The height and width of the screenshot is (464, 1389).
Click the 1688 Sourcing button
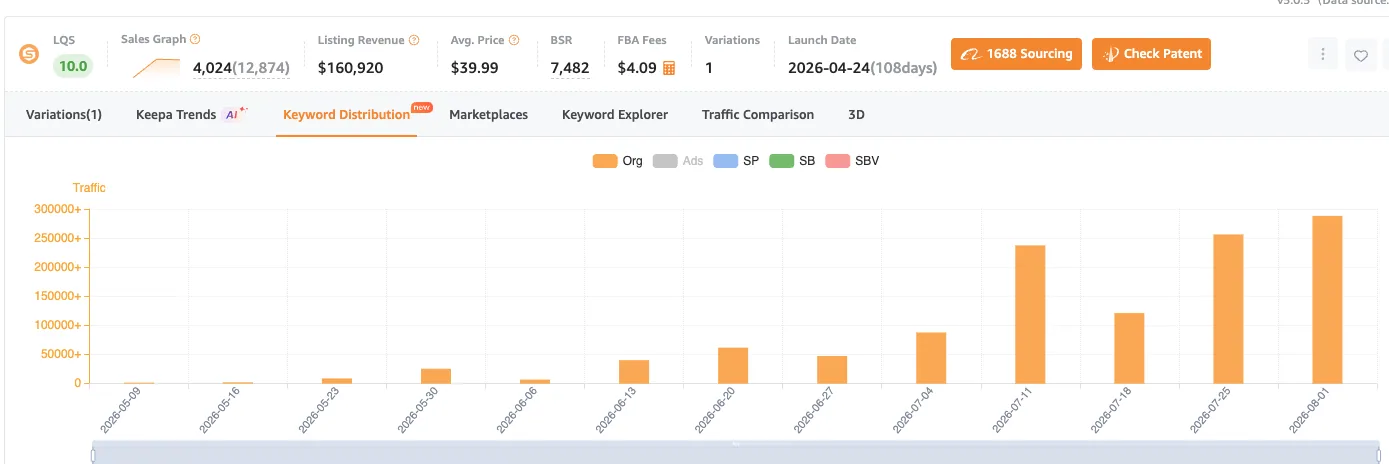point(1016,54)
